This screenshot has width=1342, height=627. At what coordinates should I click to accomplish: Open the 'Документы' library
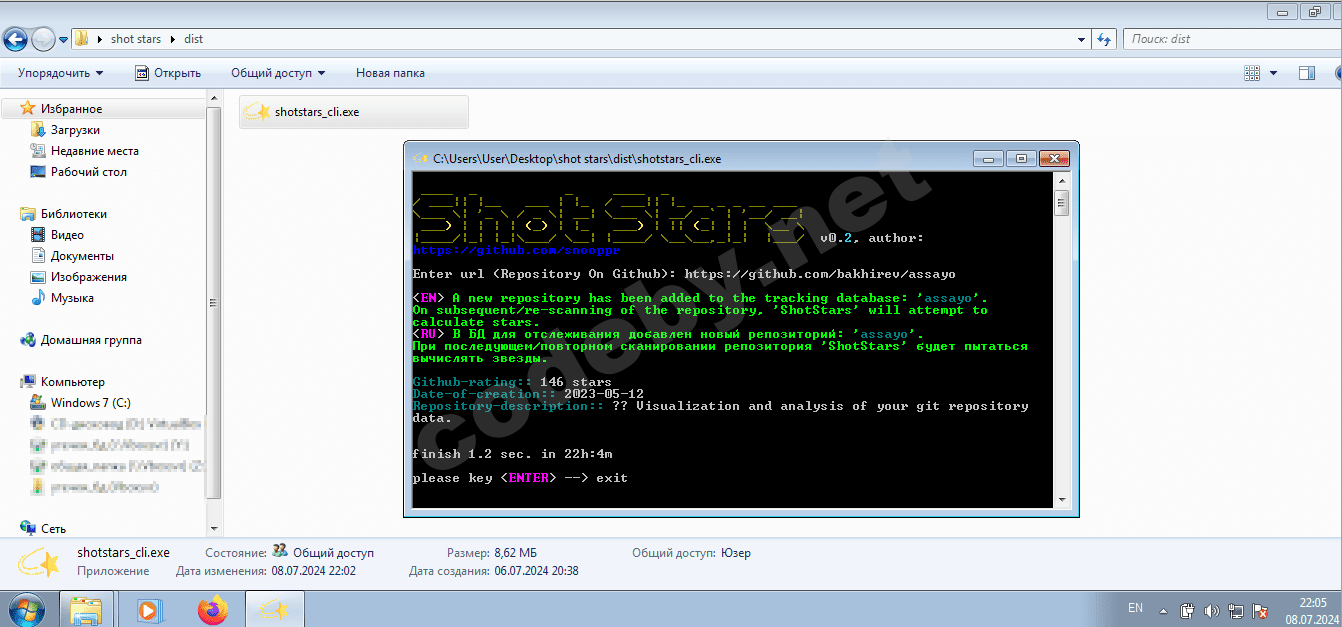[x=82, y=256]
